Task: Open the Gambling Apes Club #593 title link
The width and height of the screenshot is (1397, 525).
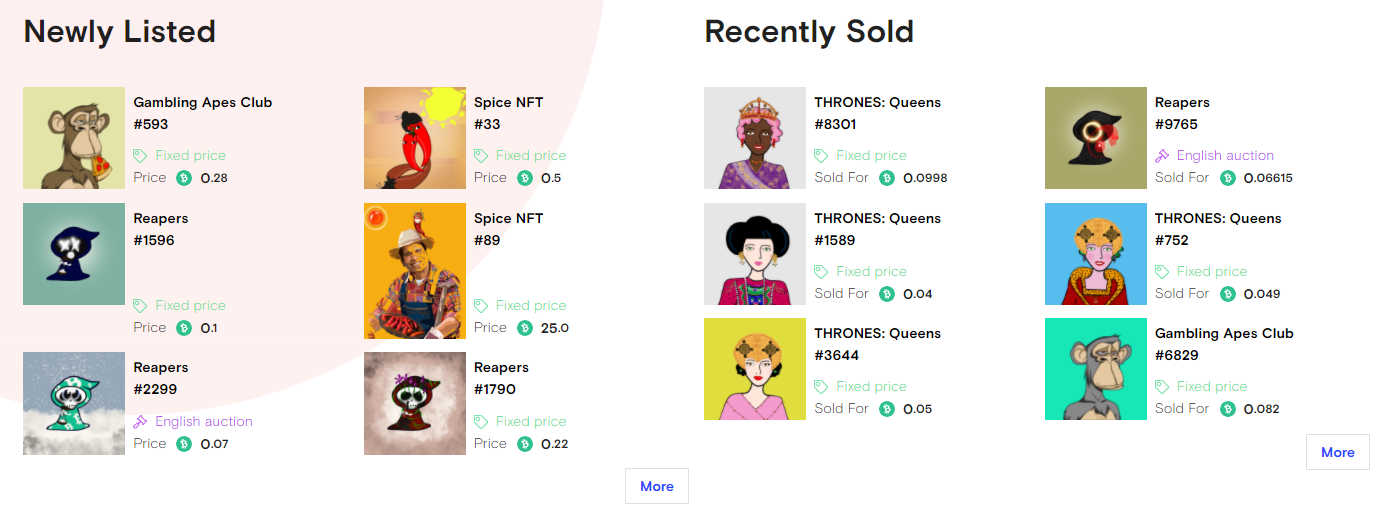Action: click(203, 113)
